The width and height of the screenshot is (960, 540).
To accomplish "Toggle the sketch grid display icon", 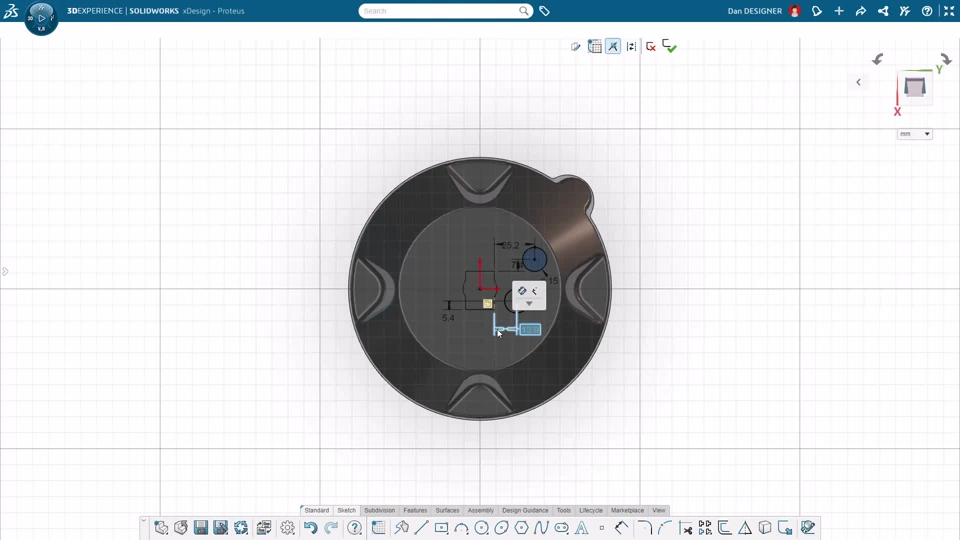I will click(594, 46).
